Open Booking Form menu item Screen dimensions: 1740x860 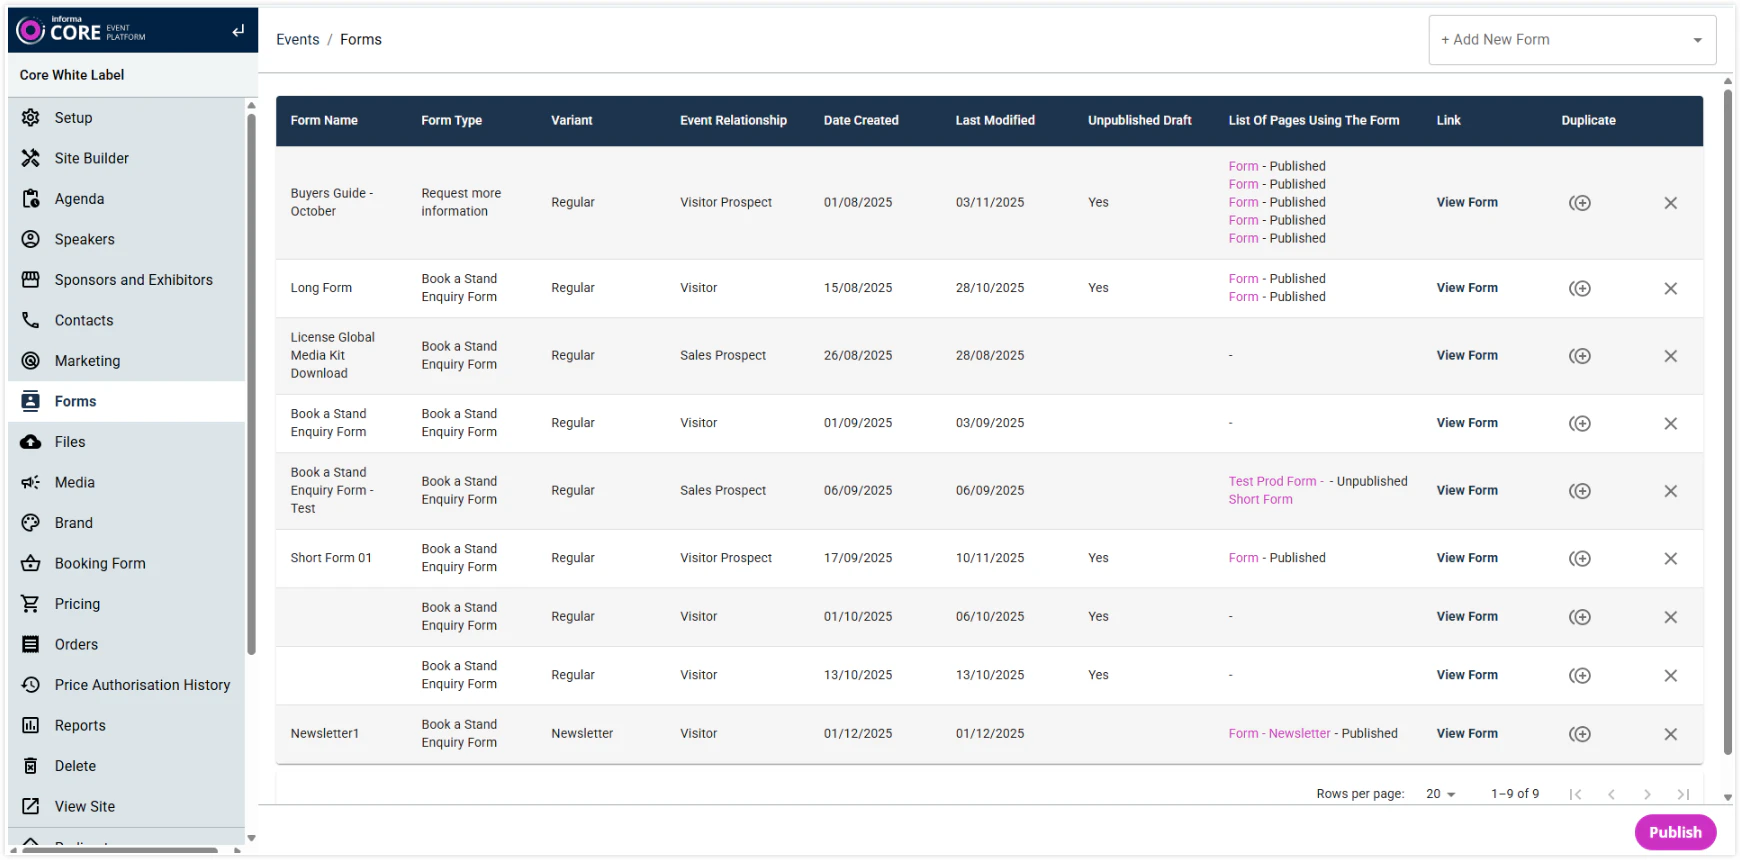100,563
